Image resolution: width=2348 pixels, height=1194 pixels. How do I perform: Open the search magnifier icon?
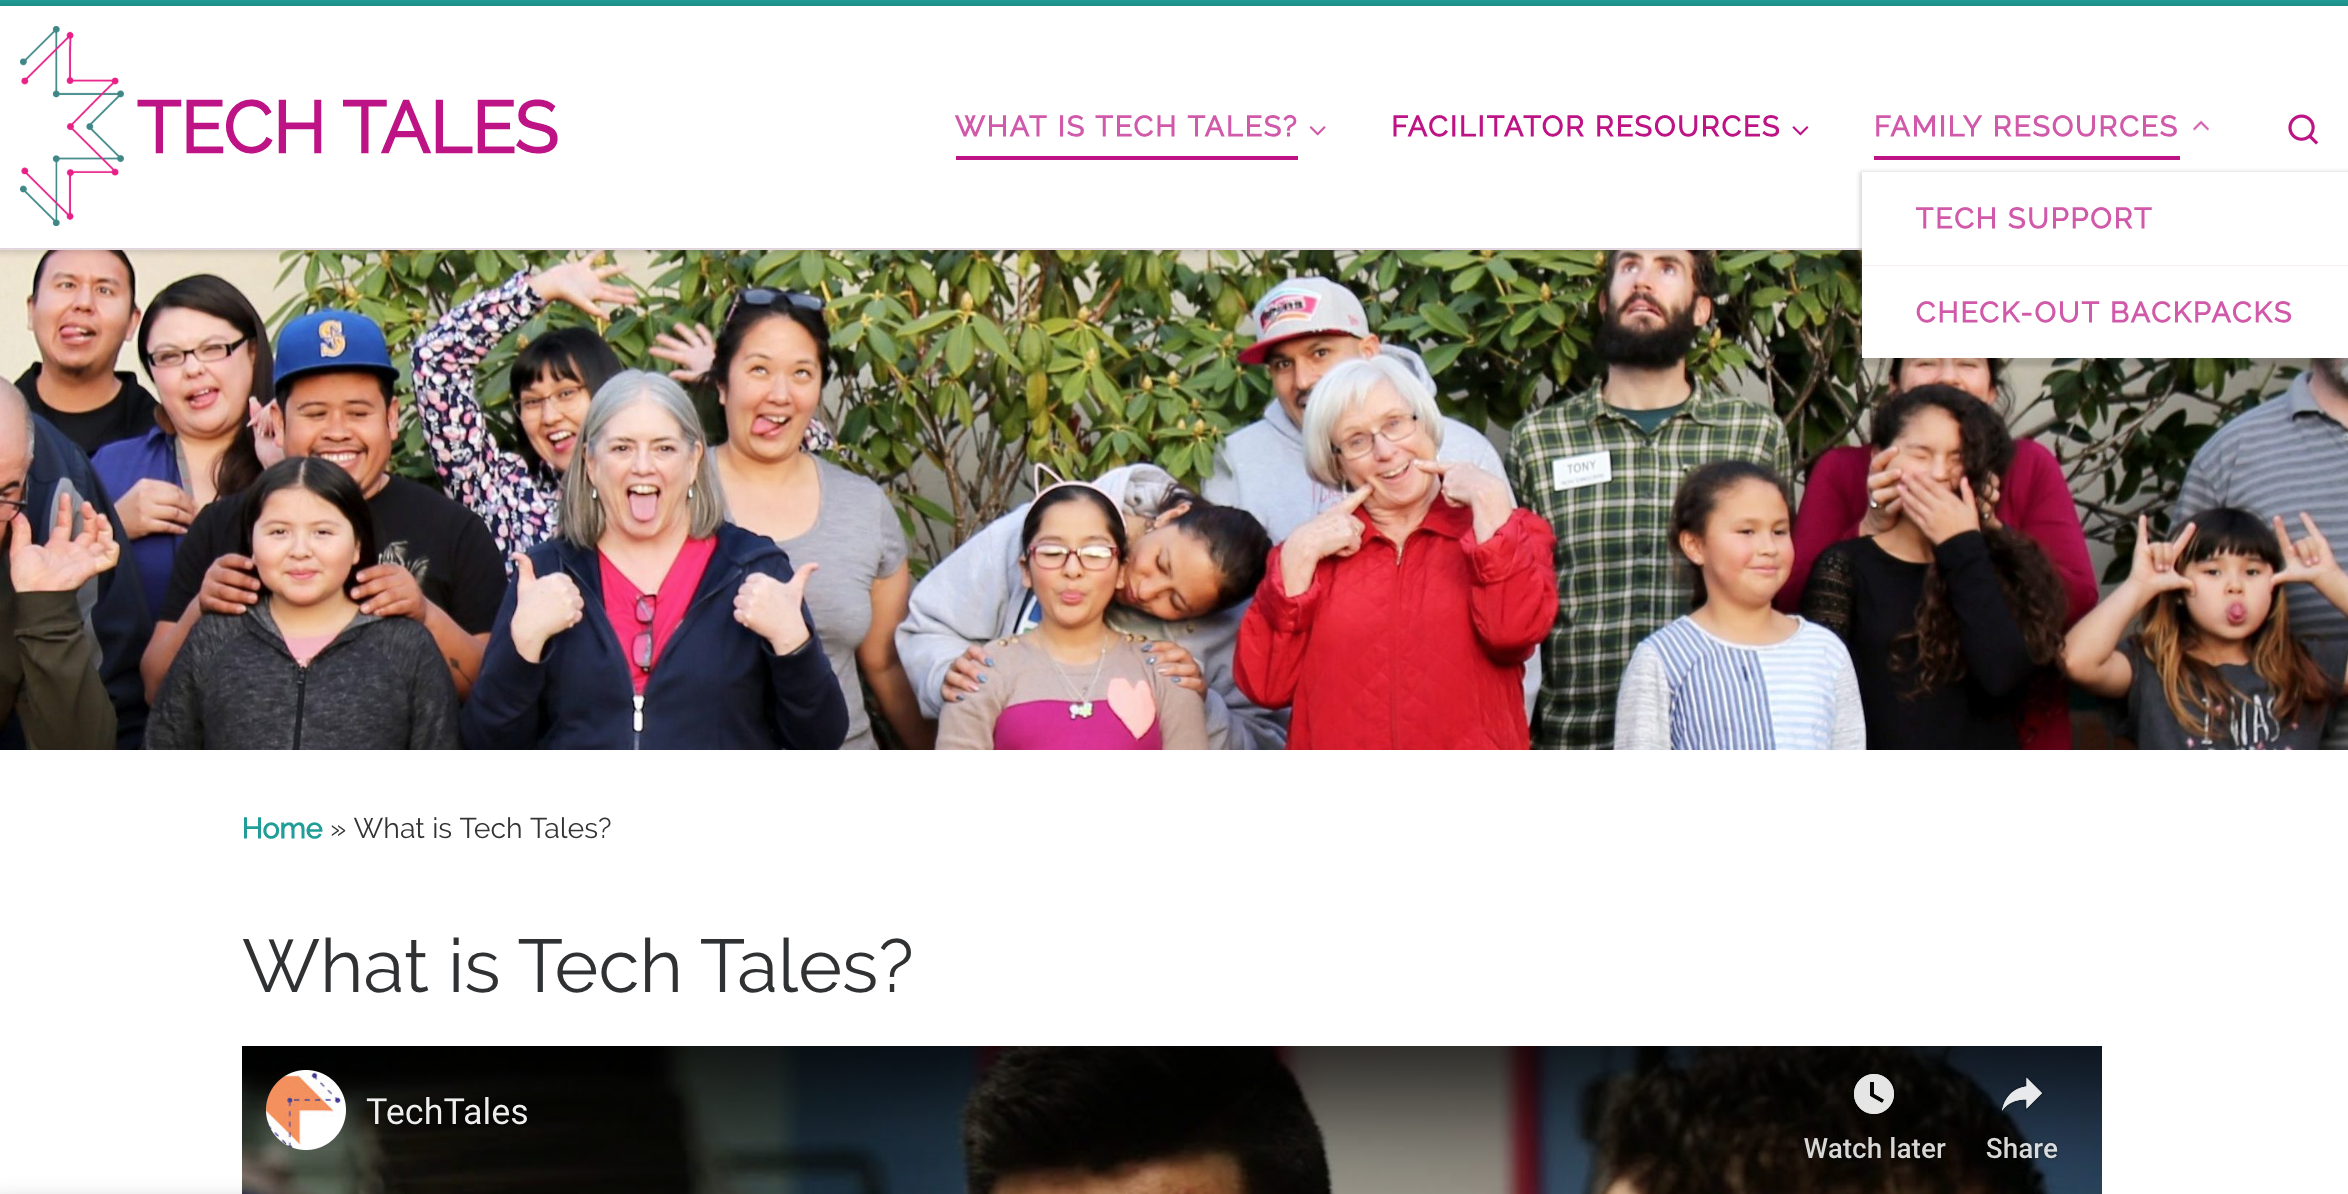pos(2303,129)
